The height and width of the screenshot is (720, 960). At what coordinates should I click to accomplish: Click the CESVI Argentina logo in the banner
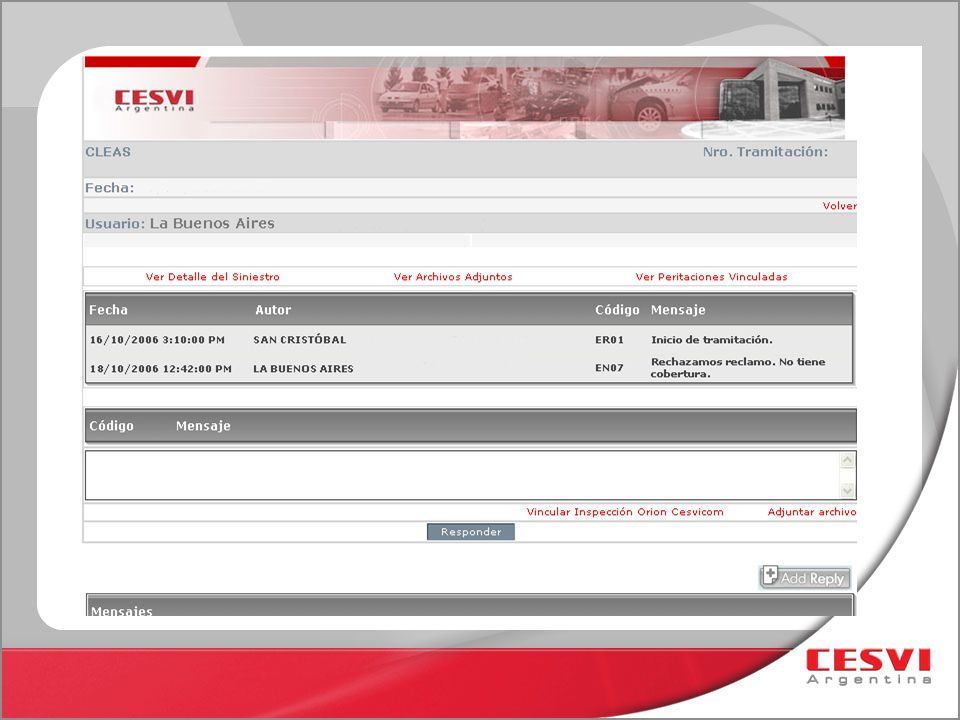click(x=154, y=100)
